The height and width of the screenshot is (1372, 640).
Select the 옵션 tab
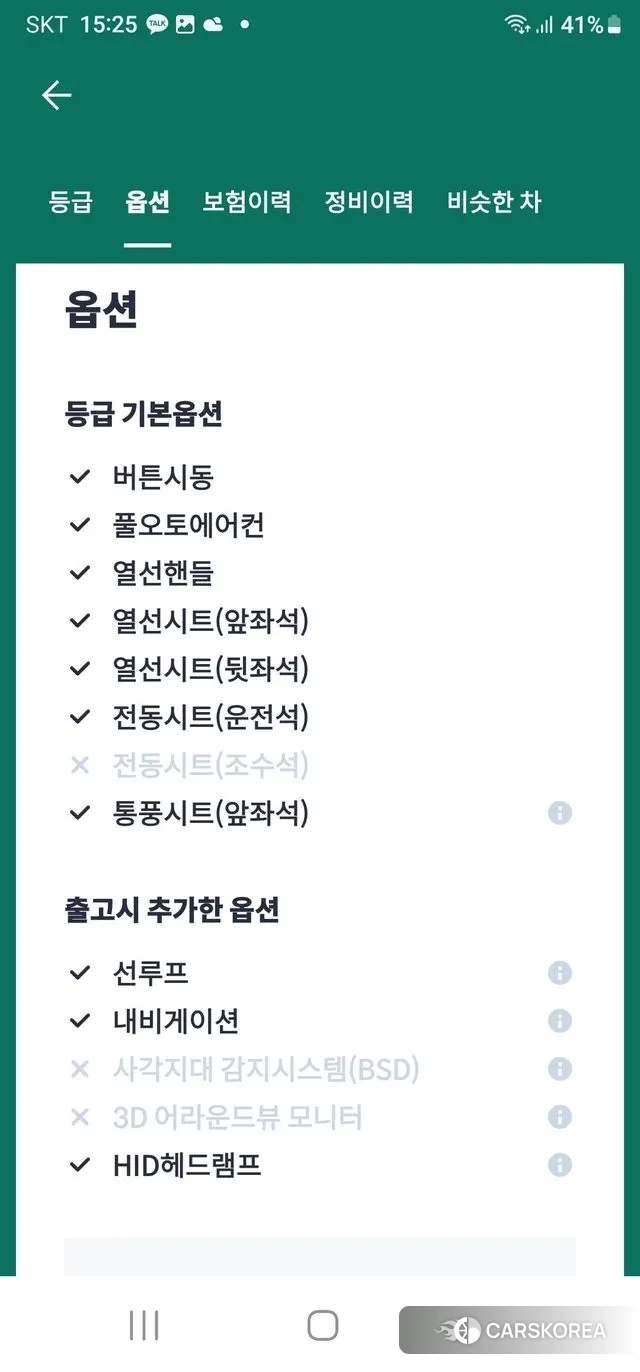147,202
